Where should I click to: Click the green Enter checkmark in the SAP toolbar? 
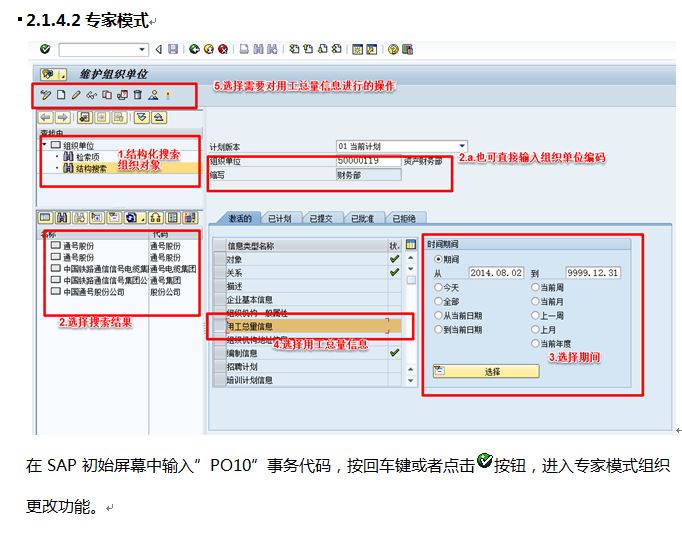click(45, 49)
